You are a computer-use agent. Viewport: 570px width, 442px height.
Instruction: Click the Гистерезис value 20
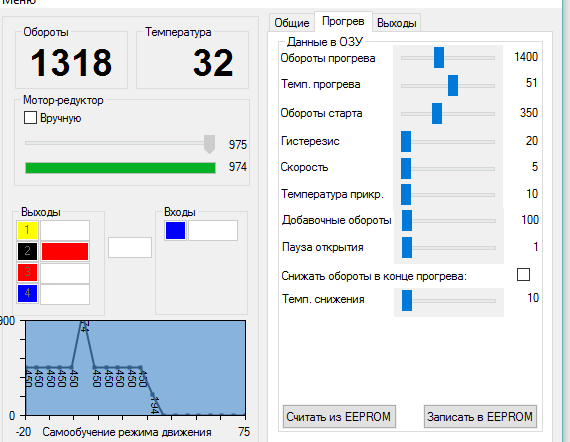tap(531, 141)
